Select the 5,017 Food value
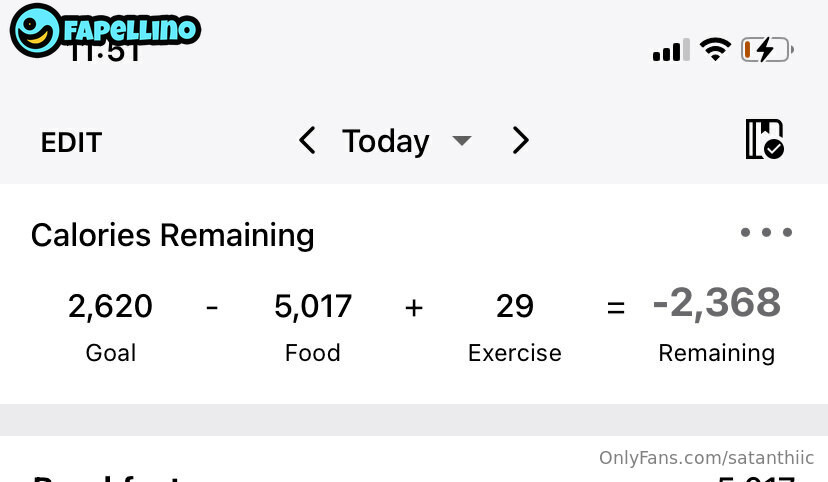Image resolution: width=828 pixels, height=482 pixels. point(313,305)
